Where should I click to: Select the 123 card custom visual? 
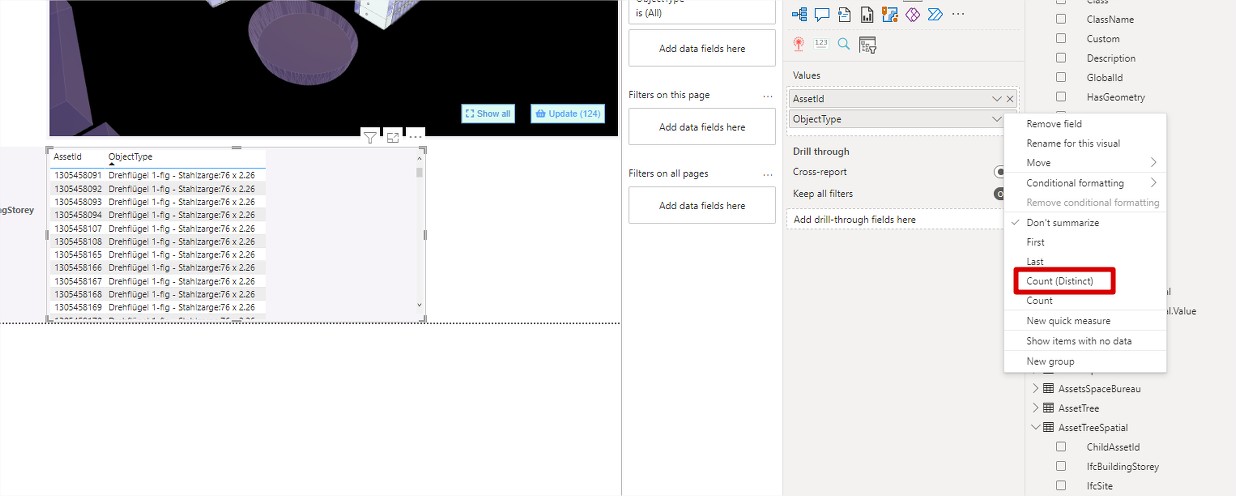coord(822,44)
